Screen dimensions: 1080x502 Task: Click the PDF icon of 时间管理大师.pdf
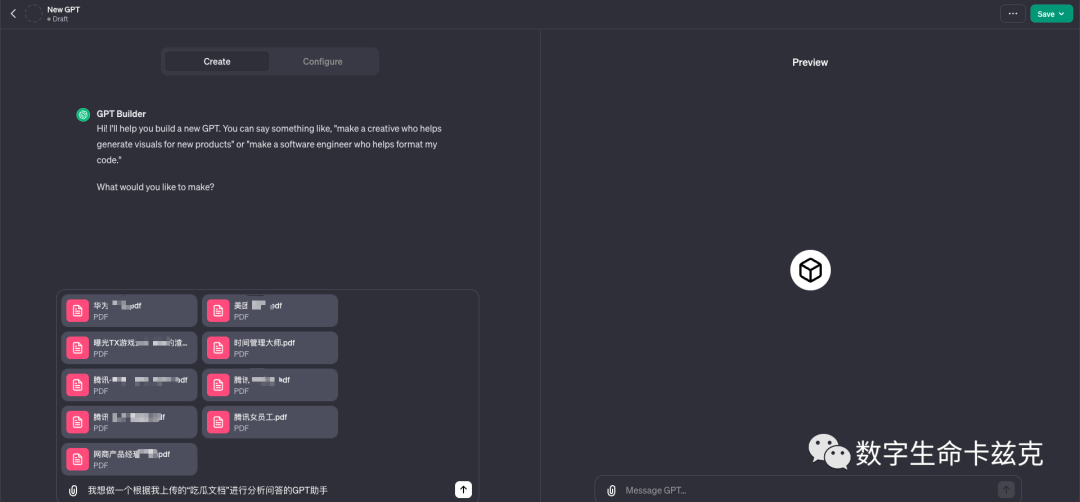tap(218, 348)
